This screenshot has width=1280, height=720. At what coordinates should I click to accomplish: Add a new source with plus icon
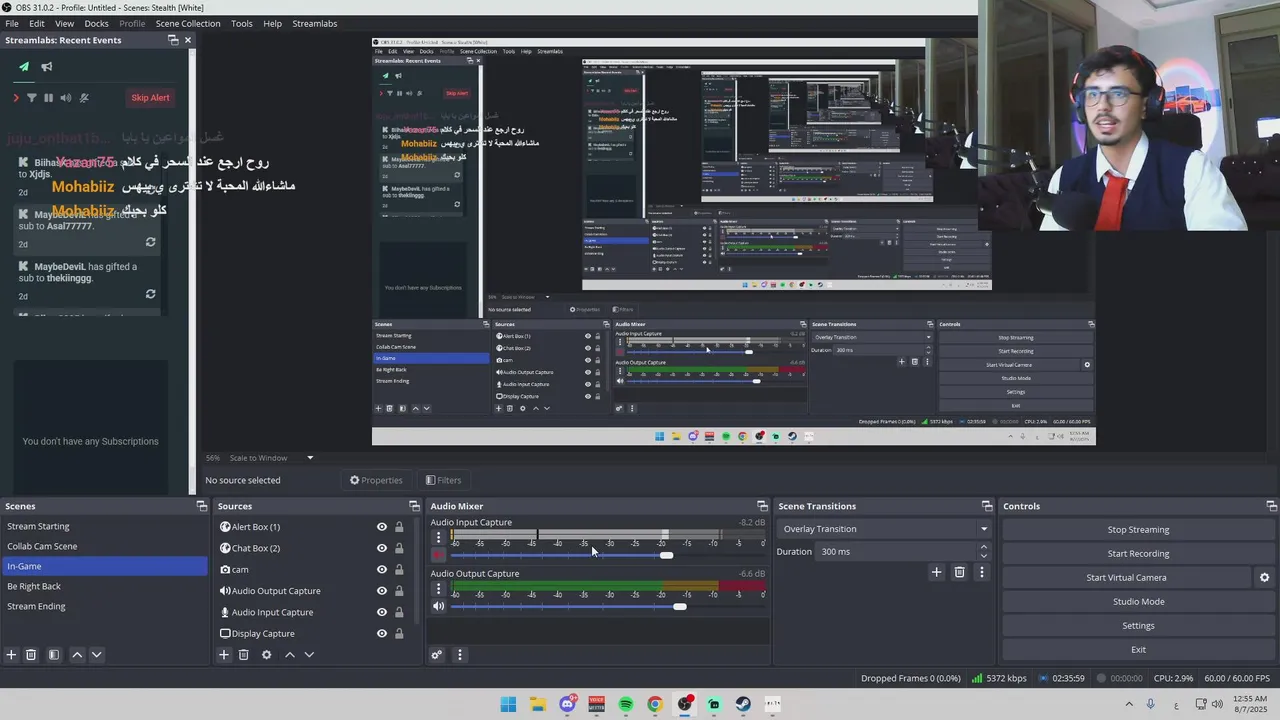click(224, 655)
